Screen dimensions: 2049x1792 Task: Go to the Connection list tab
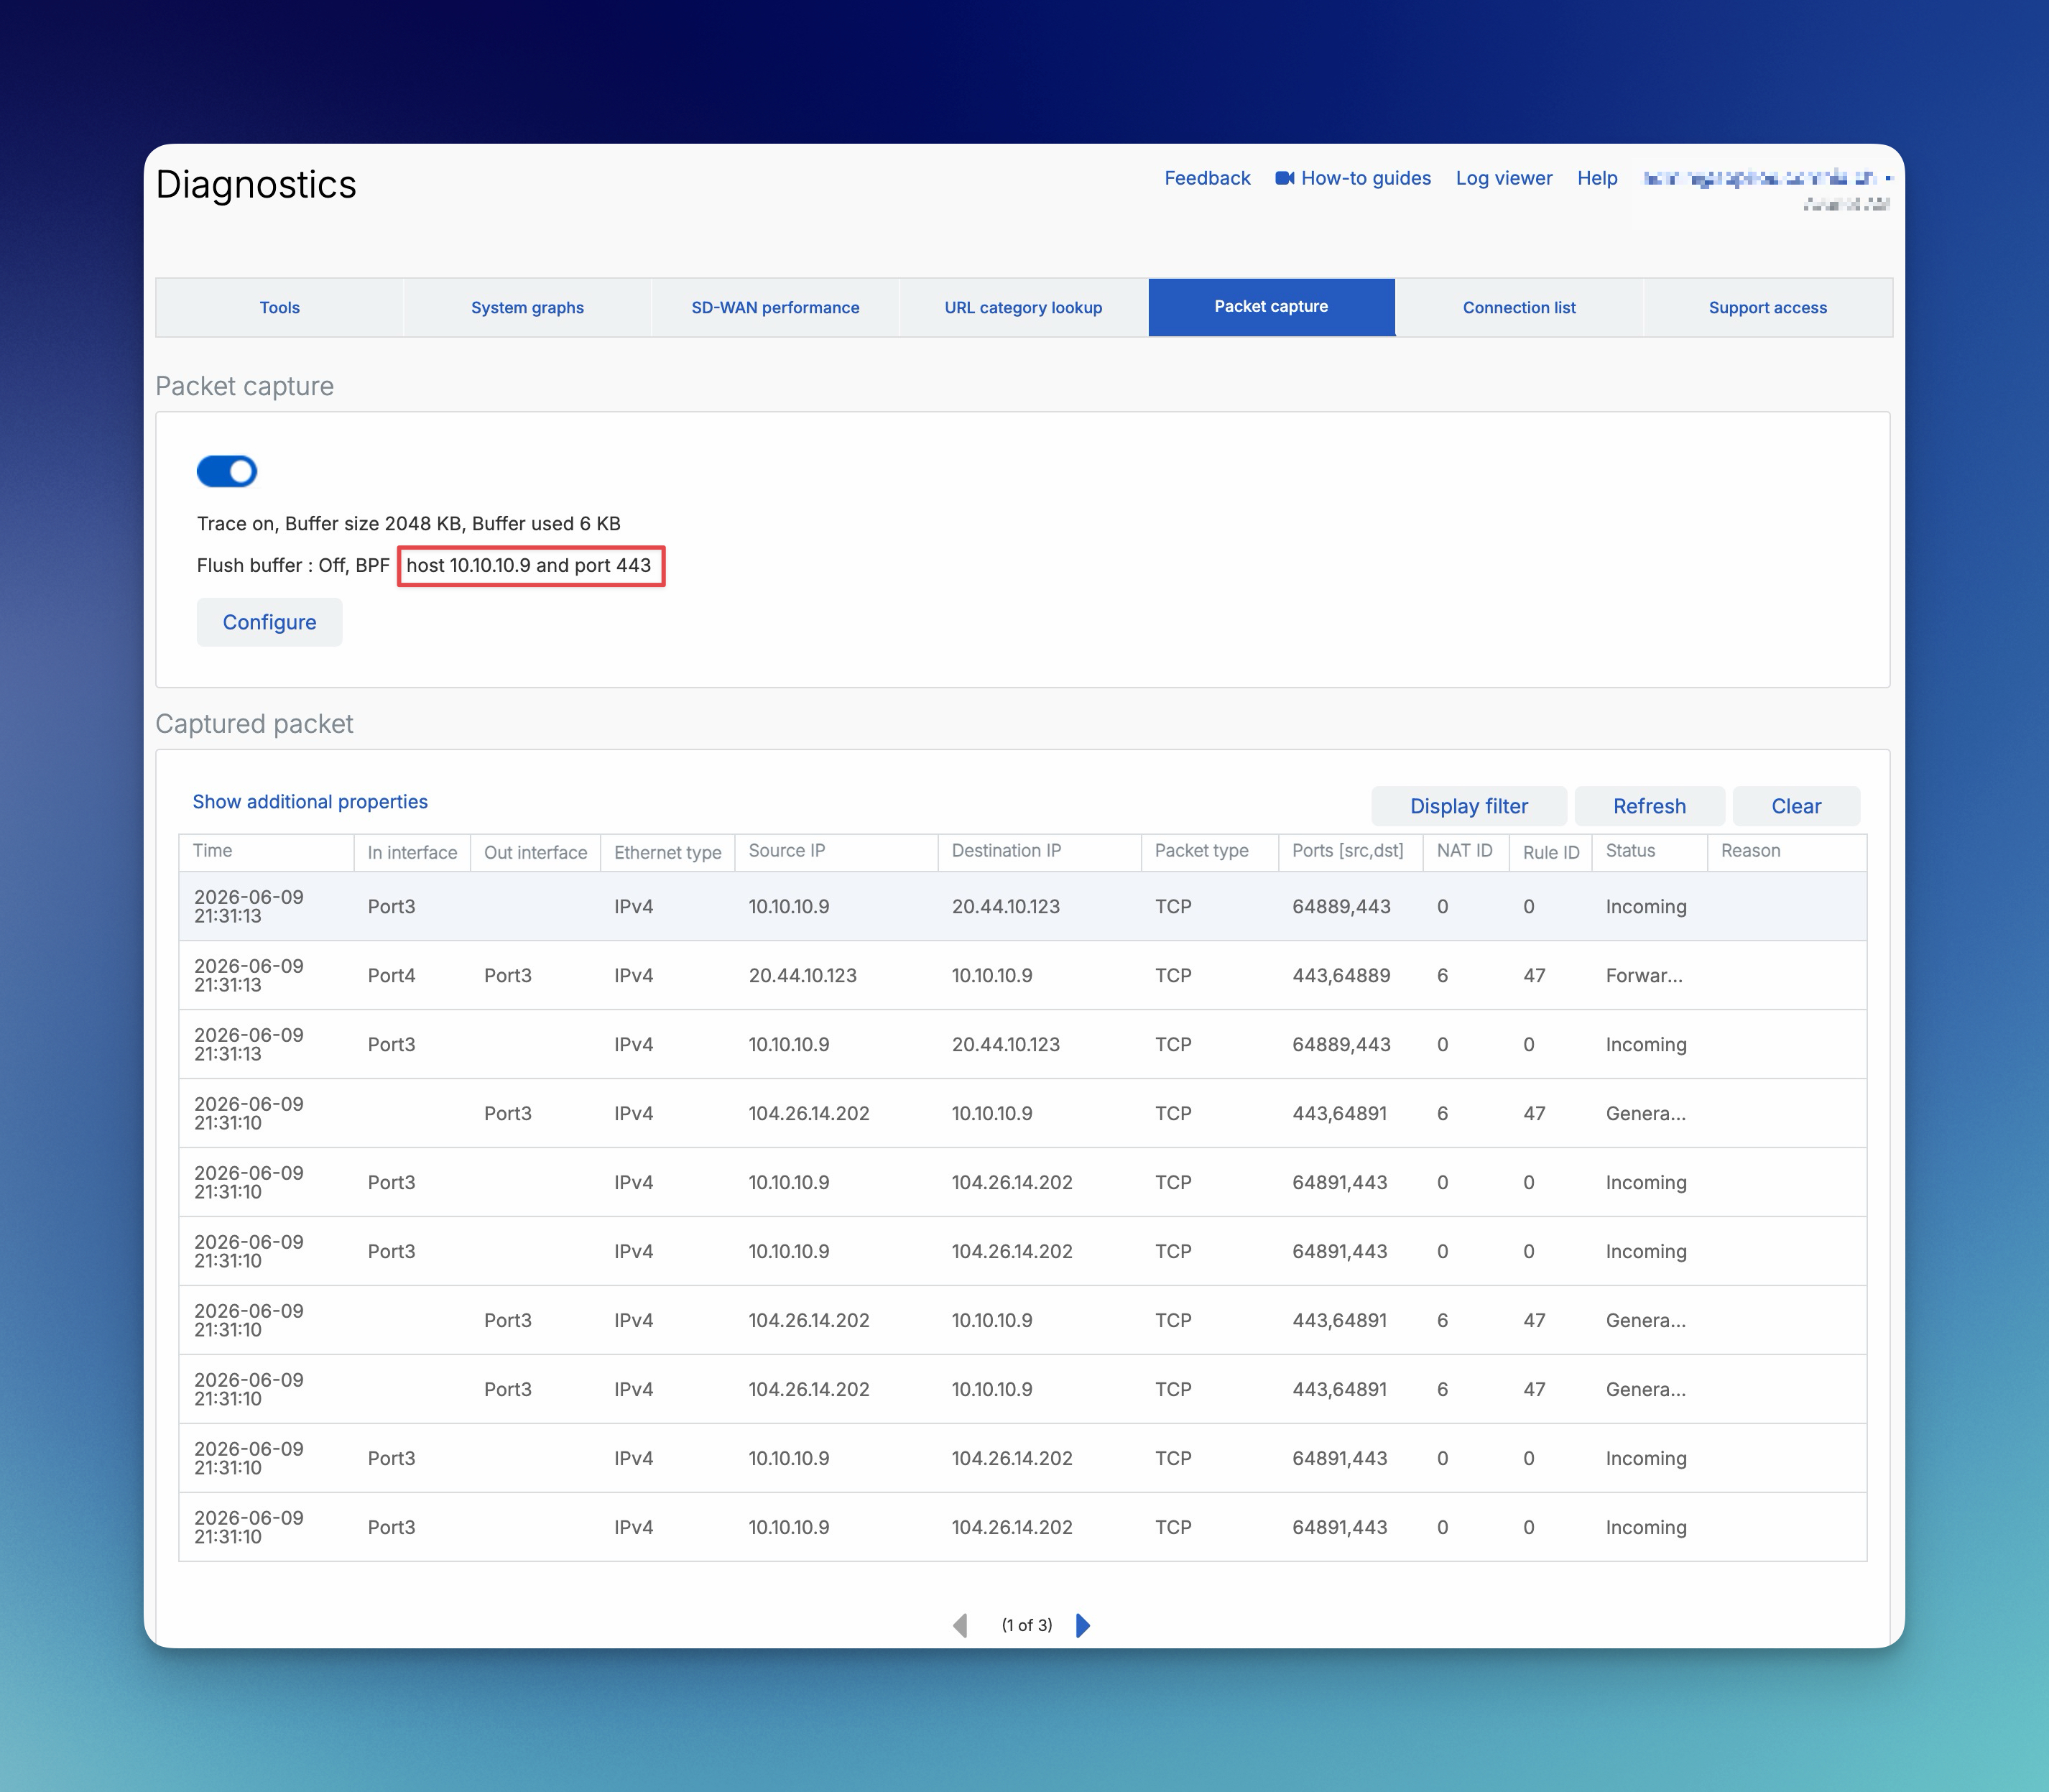click(1519, 307)
